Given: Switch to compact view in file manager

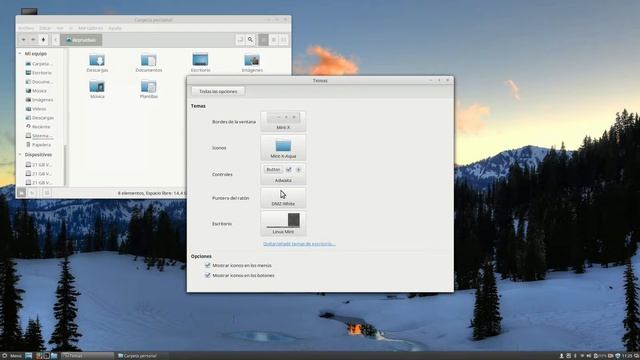Looking at the screenshot, I should click(284, 40).
